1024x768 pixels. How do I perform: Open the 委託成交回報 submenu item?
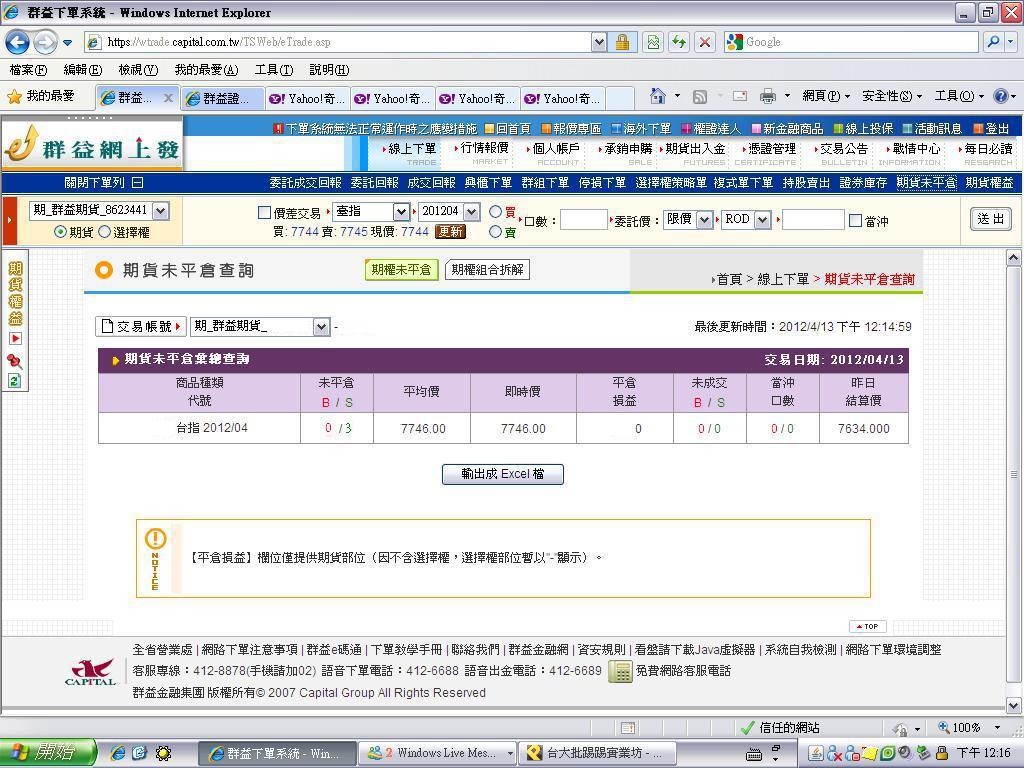coord(305,183)
